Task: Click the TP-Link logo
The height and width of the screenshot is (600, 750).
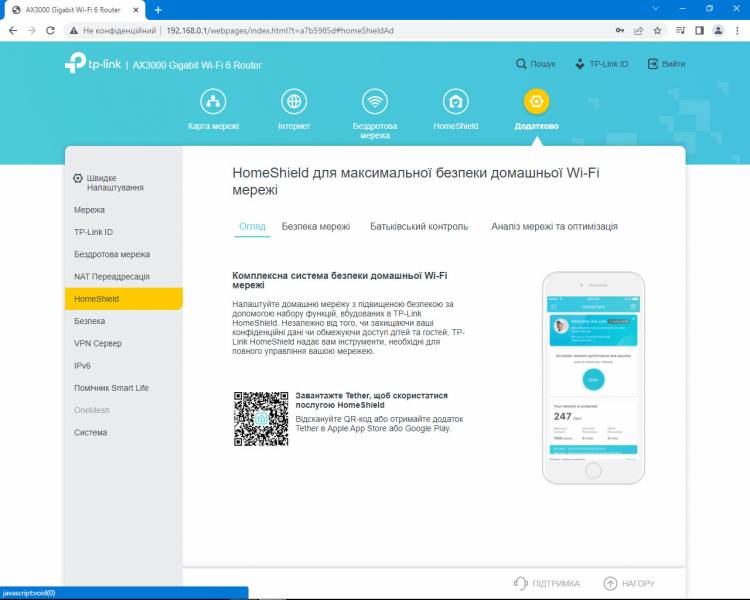Action: tap(92, 64)
